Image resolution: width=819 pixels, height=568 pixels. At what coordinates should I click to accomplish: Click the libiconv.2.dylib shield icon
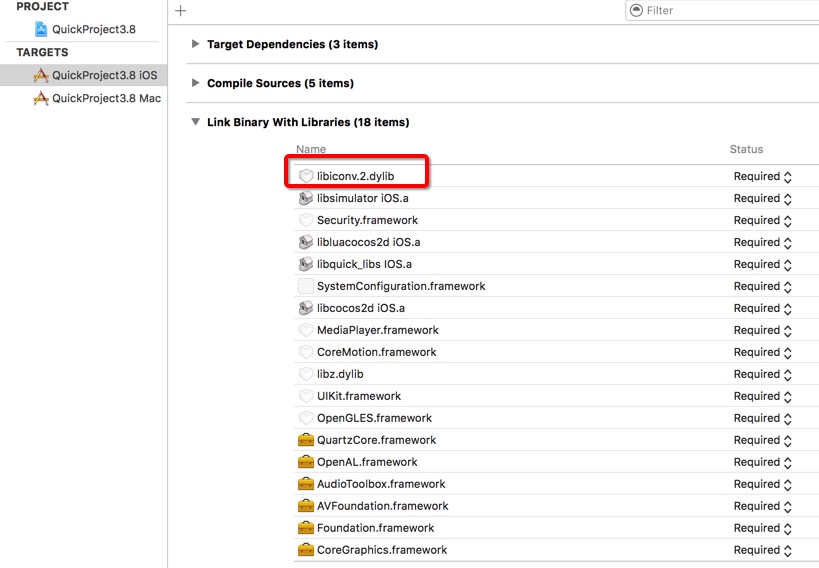[306, 176]
